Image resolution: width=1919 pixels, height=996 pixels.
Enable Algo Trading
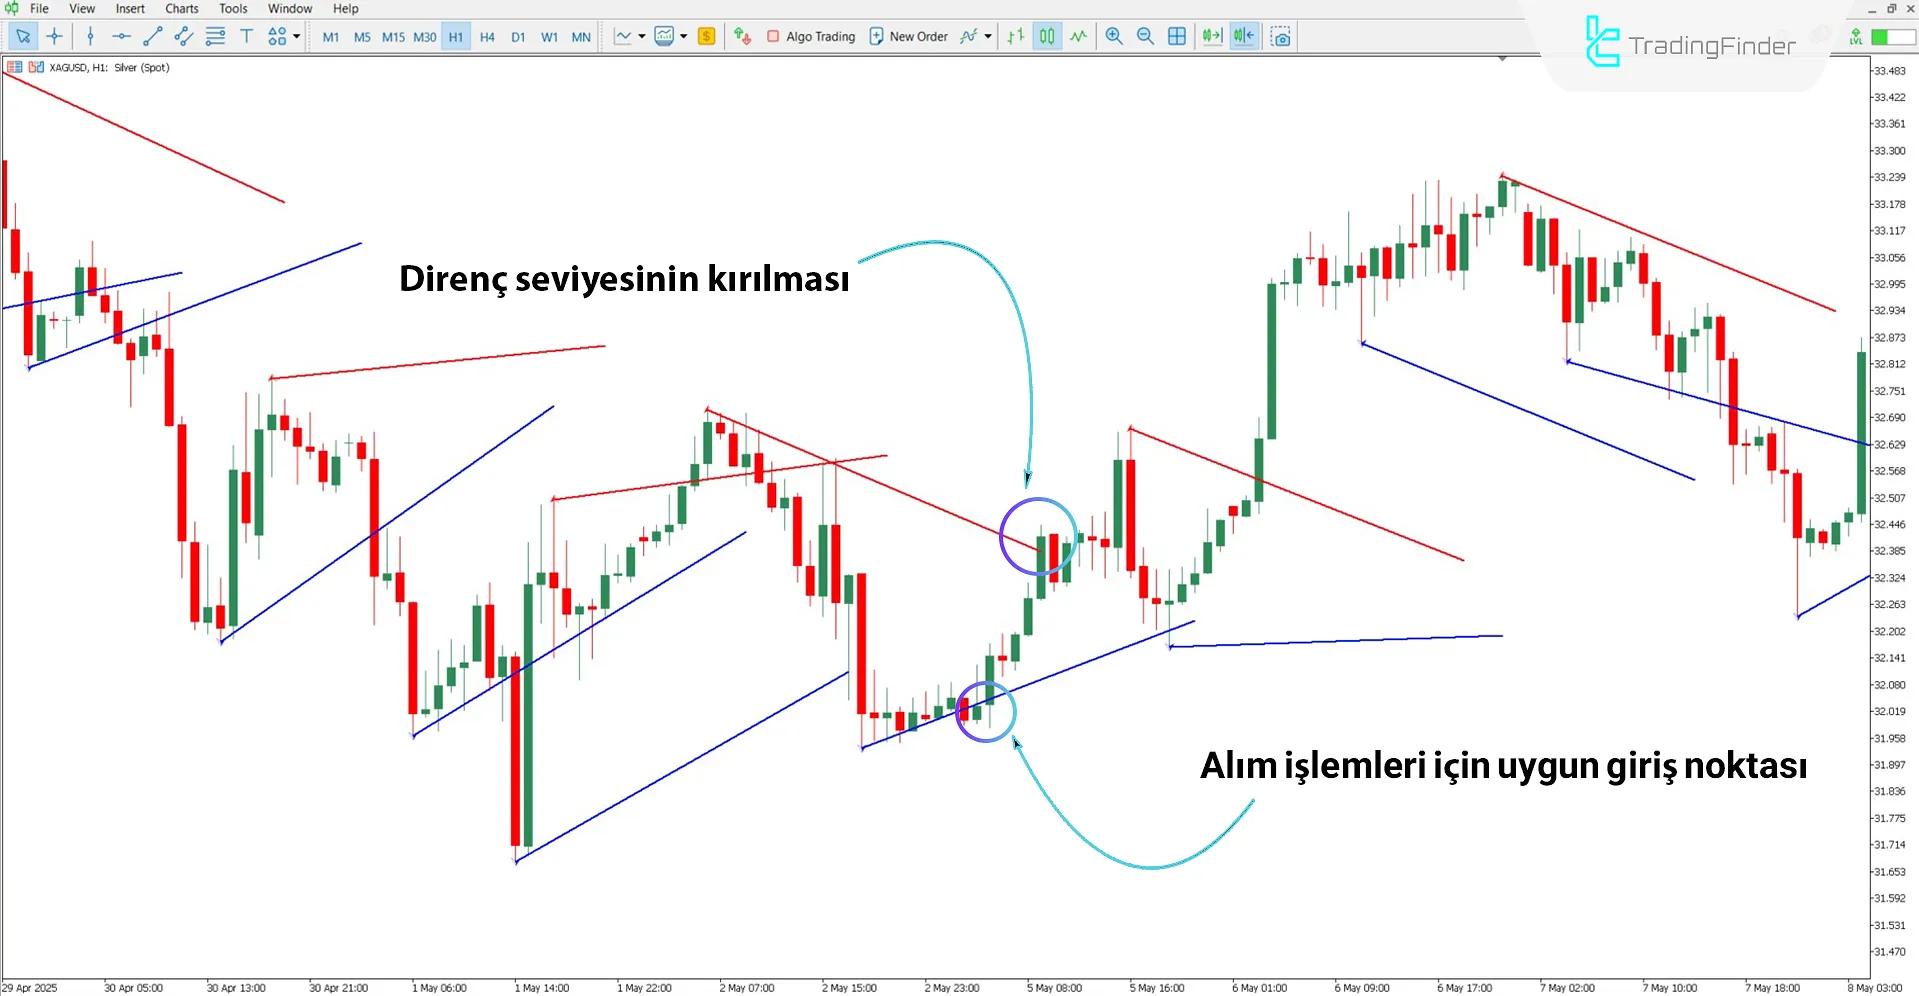(x=812, y=37)
